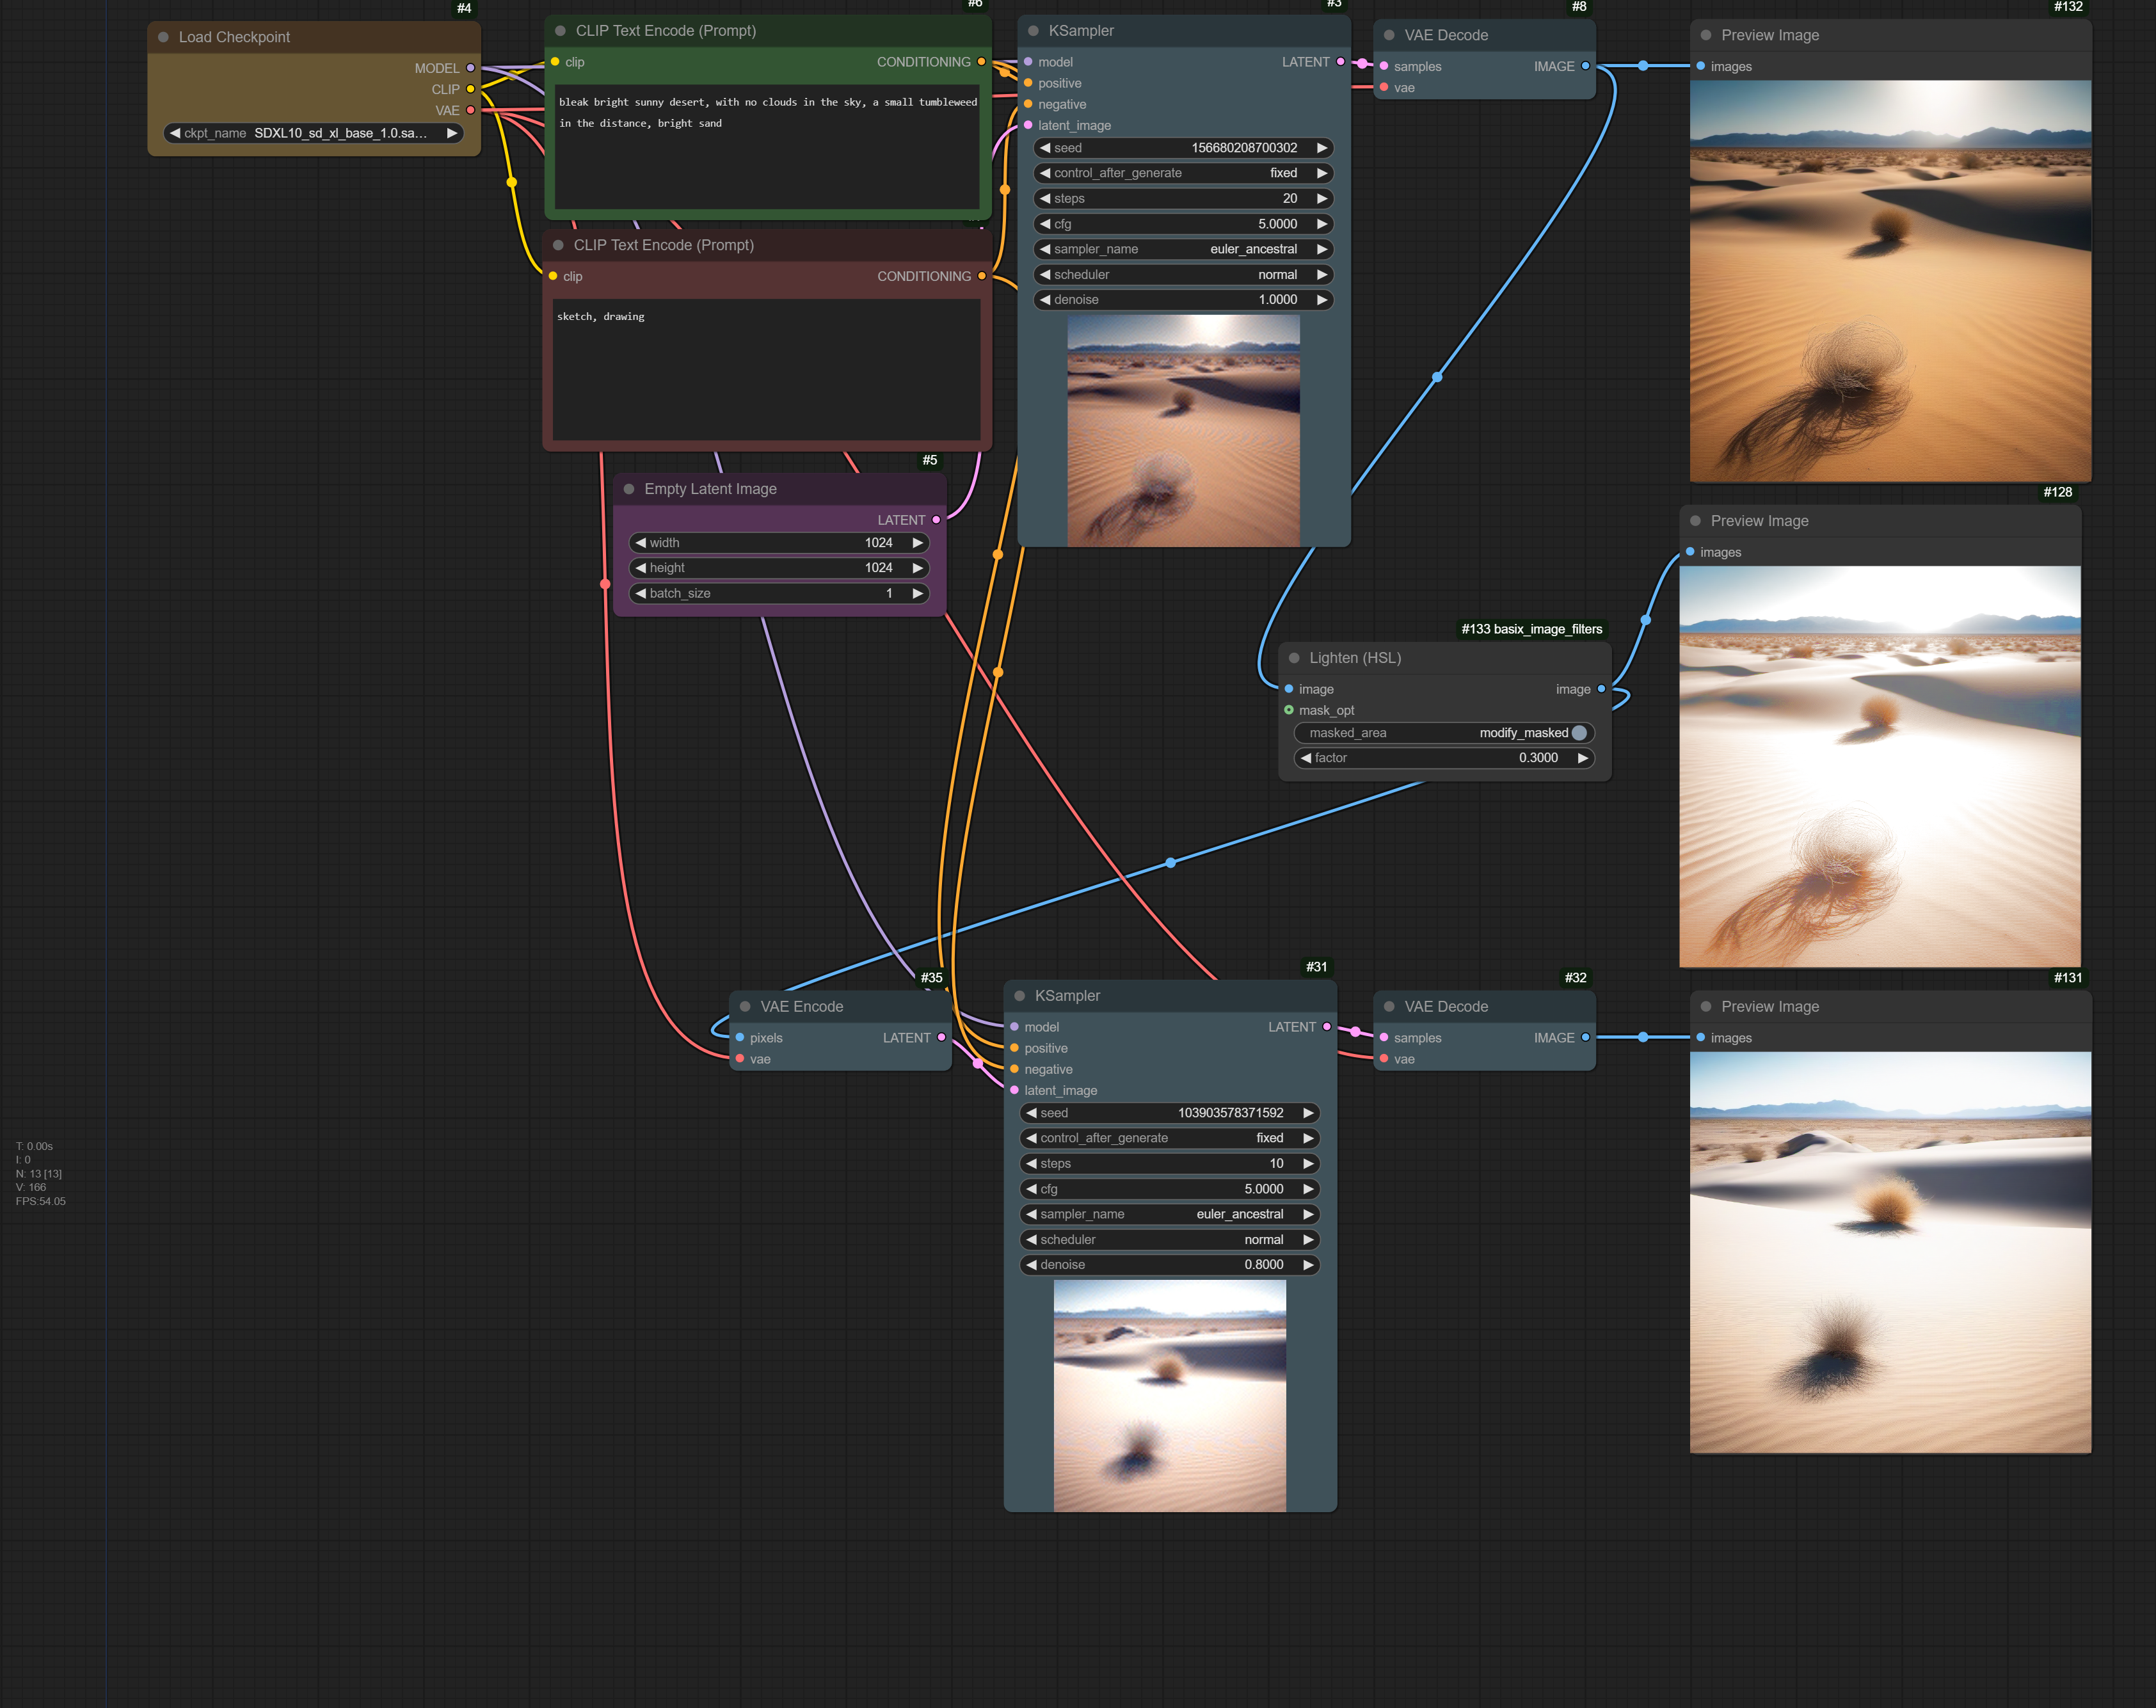
Task: Collapse the middle Preview Image node dot
Action: (x=1695, y=521)
